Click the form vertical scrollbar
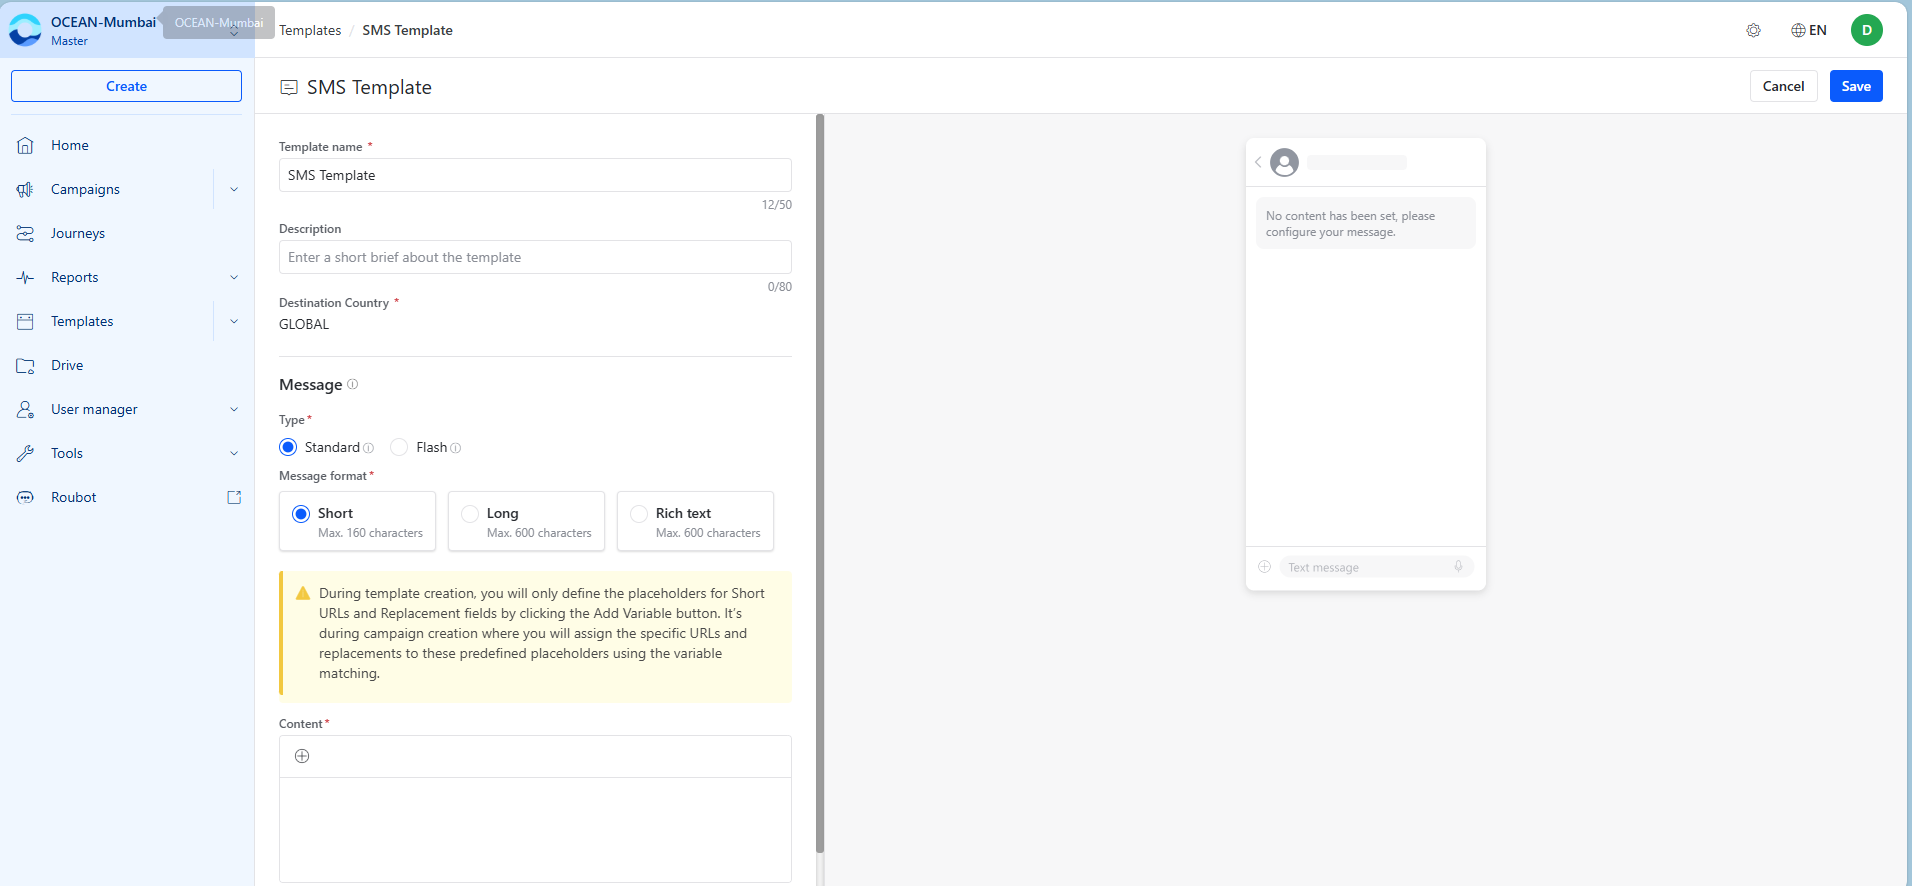This screenshot has height=886, width=1912. click(820, 484)
